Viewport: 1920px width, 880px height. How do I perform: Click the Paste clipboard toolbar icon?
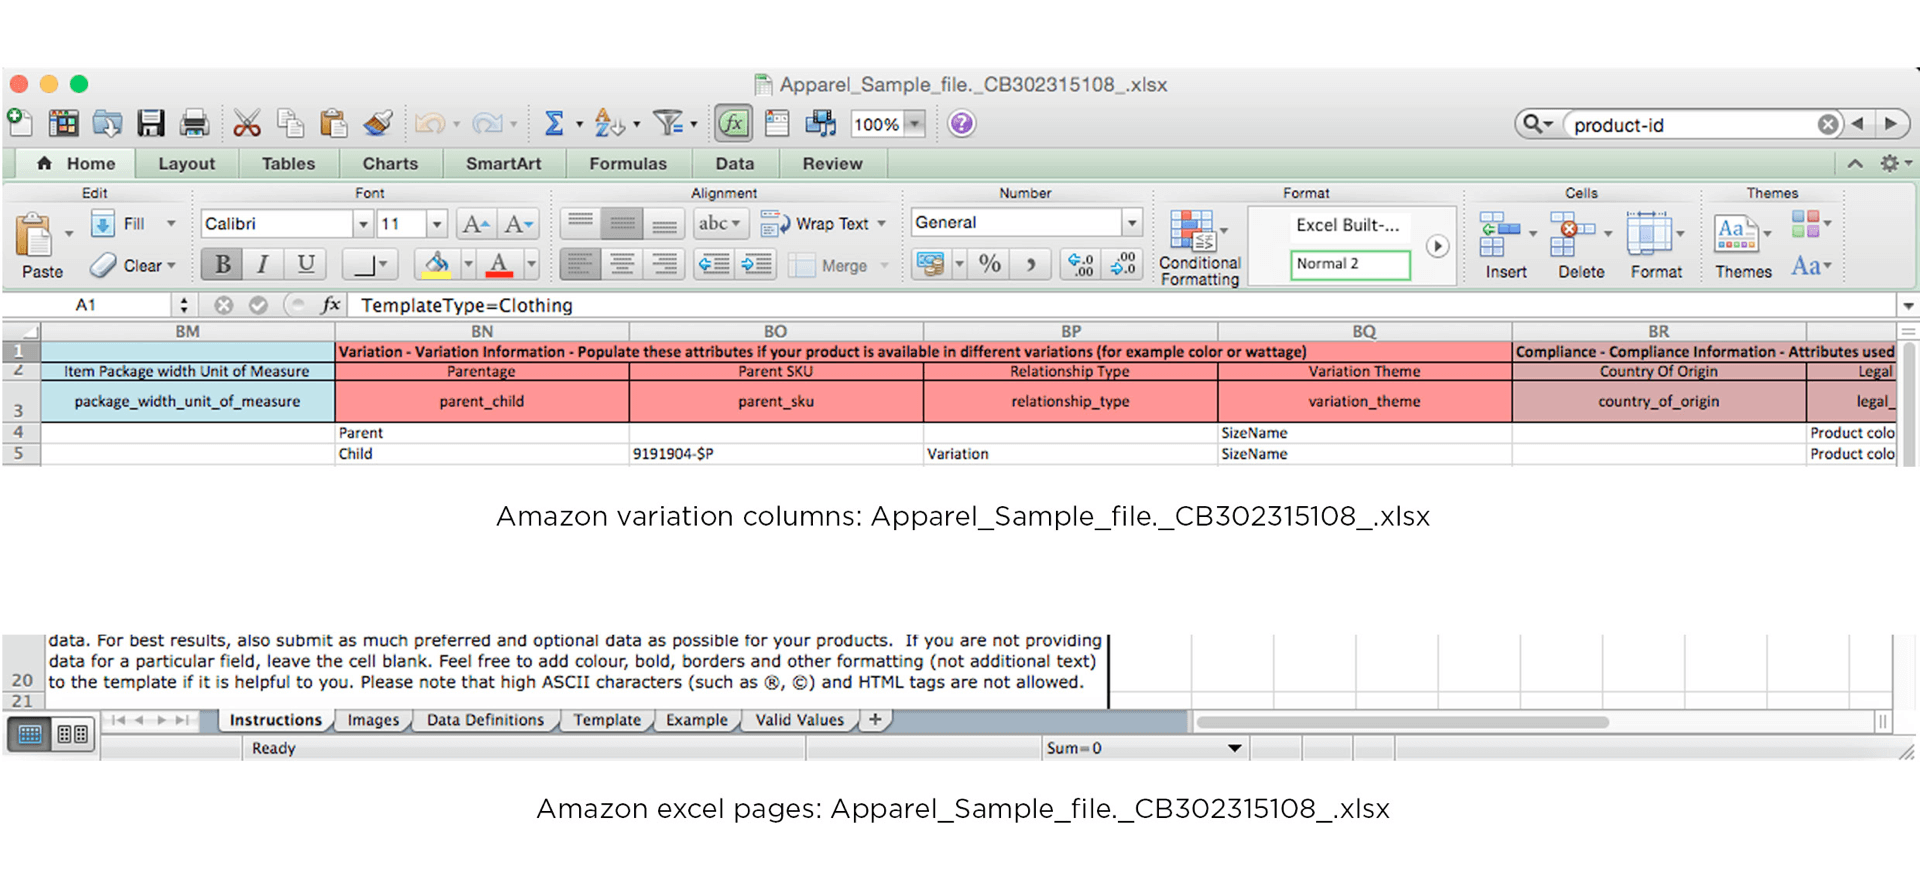(x=333, y=124)
